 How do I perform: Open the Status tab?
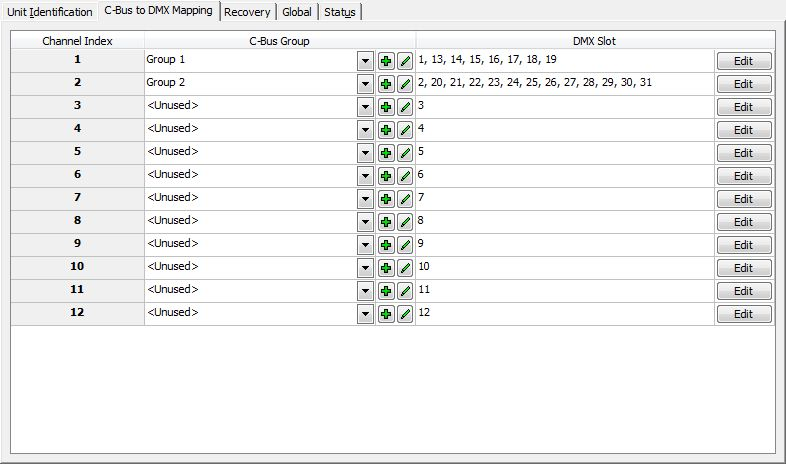[340, 12]
